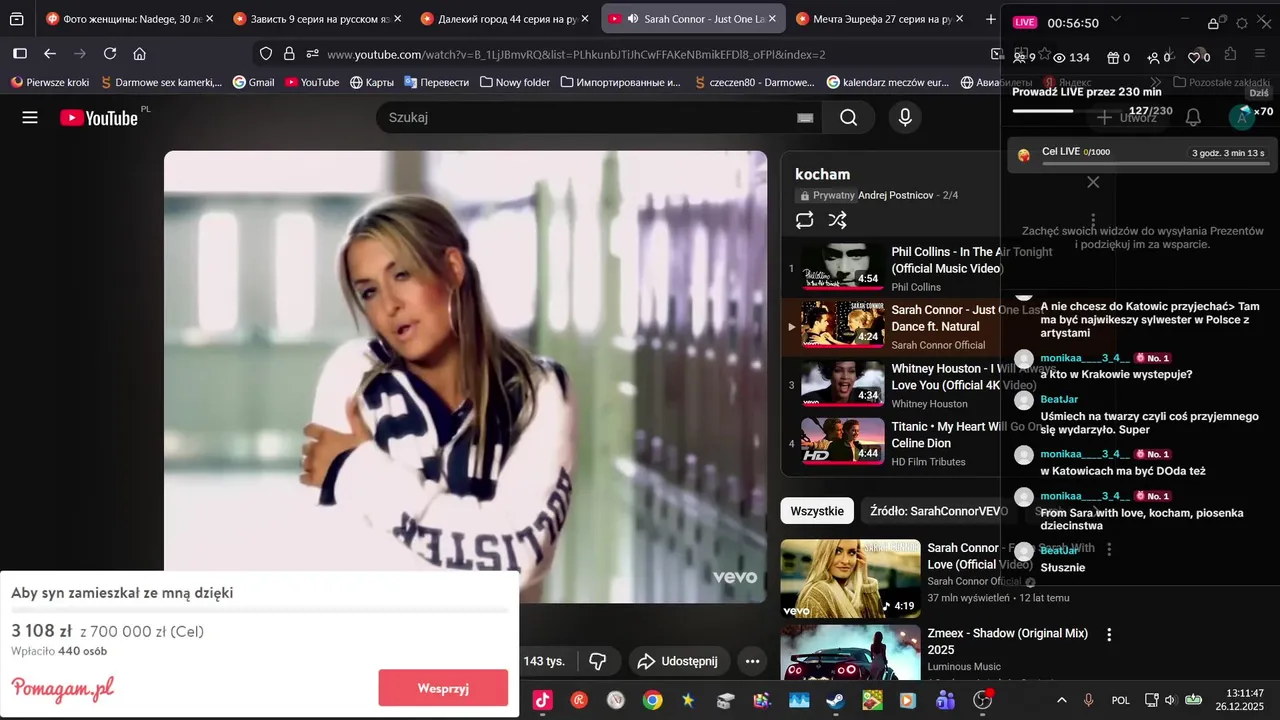Play Whitney Houston - I Will Always Love You

point(842,385)
